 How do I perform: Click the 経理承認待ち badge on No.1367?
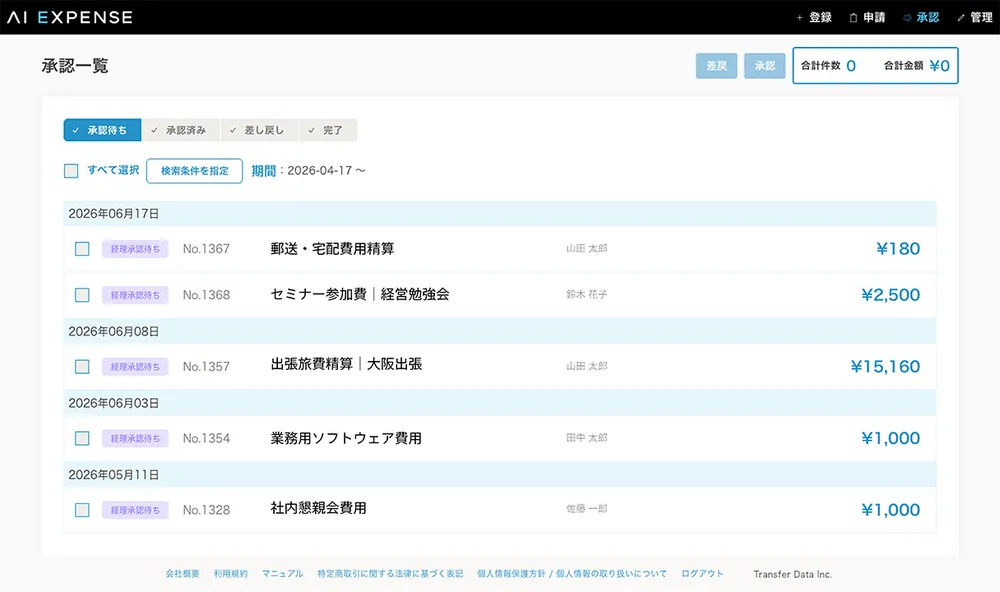click(135, 249)
